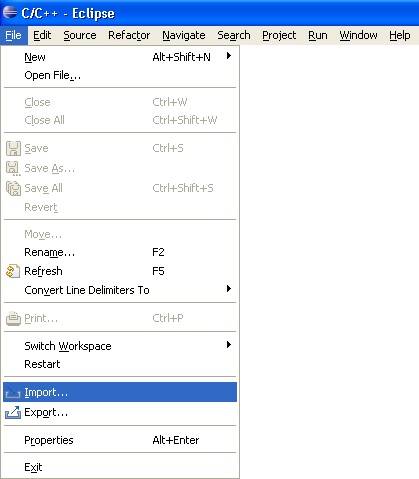
Task: Open the Run menu
Action: 318,35
